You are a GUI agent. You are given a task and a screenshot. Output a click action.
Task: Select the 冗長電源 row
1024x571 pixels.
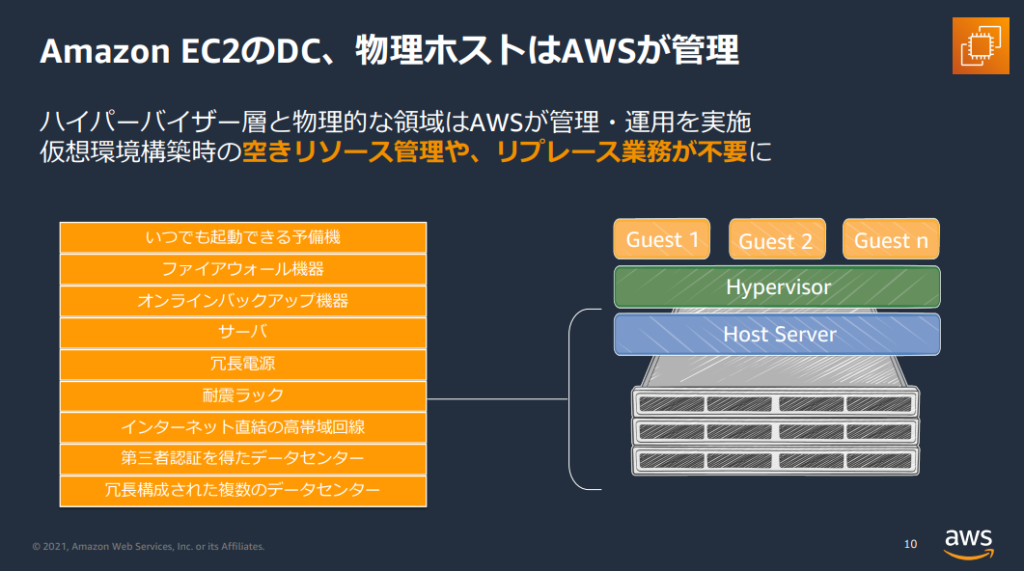[x=243, y=364]
